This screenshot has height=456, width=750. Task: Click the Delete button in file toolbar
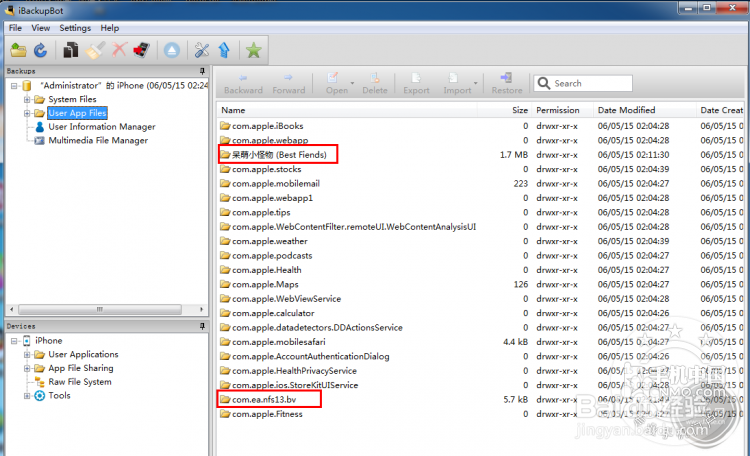pyautogui.click(x=375, y=84)
